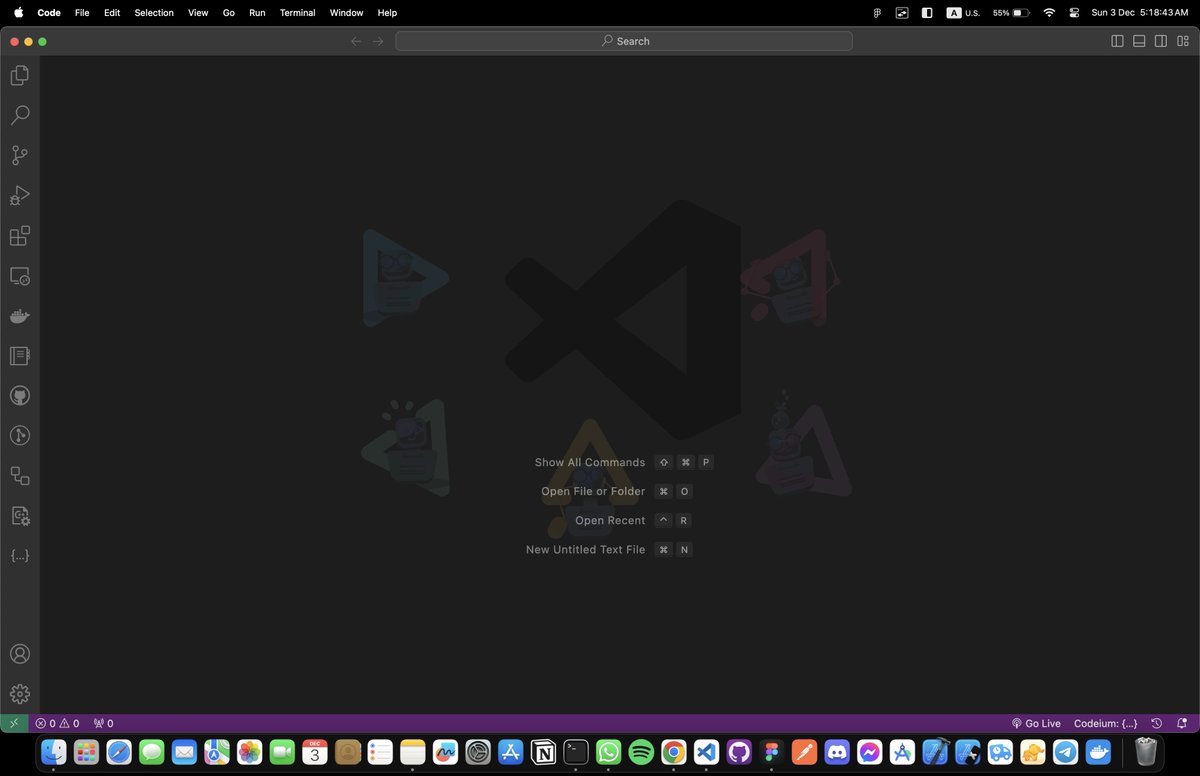Show errors and warnings count in status bar

pyautogui.click(x=57, y=723)
